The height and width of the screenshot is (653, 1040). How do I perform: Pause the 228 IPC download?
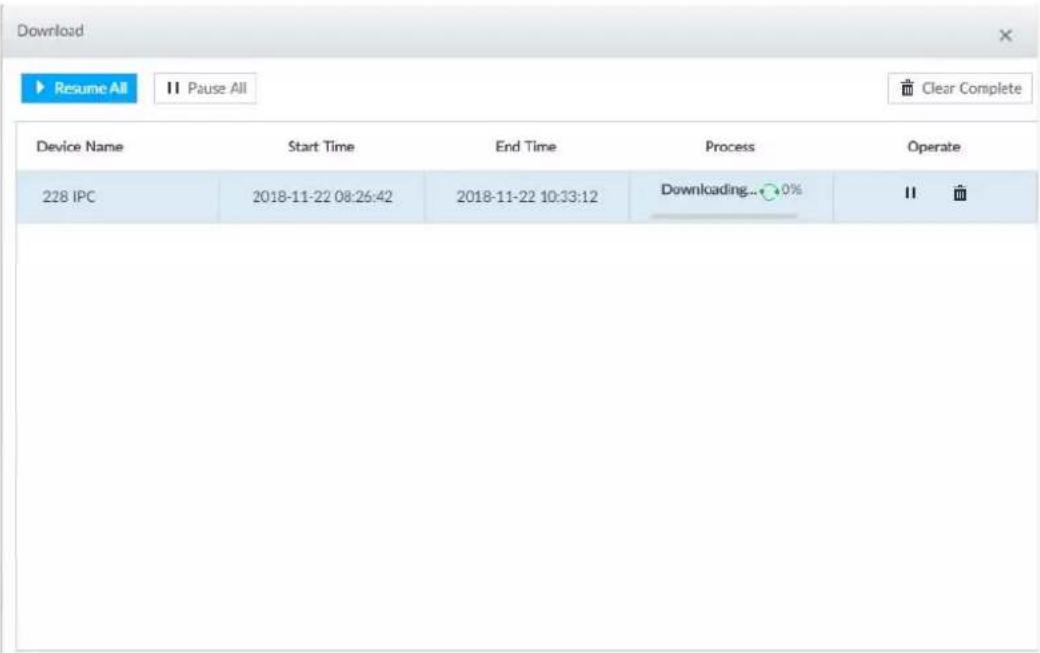pos(910,193)
